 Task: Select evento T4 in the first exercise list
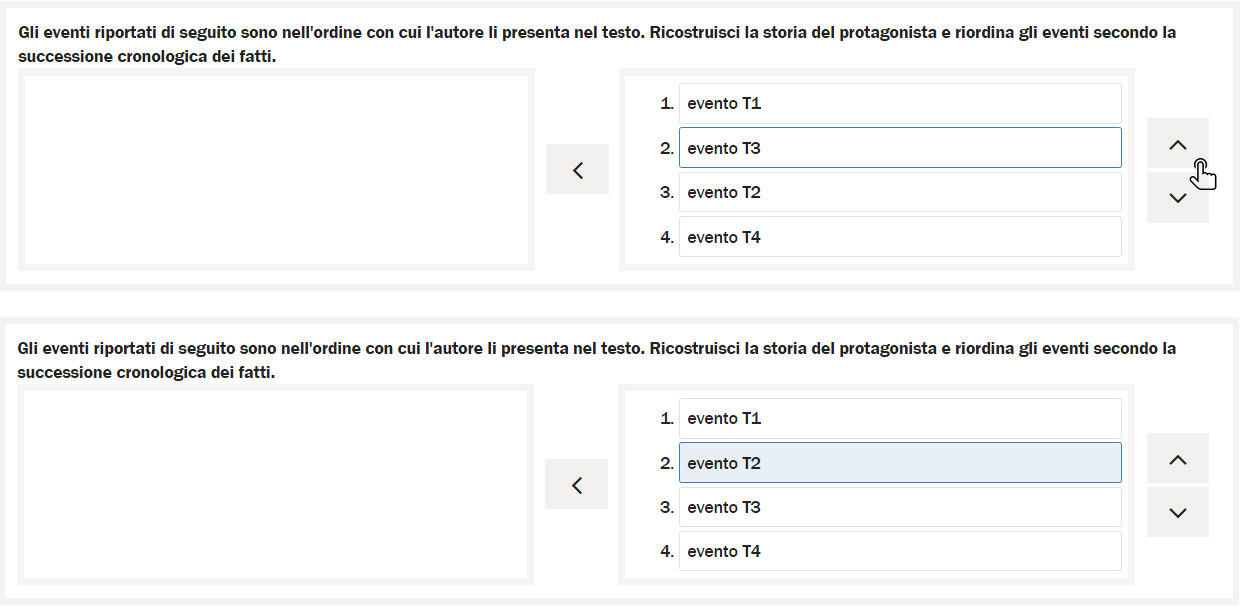900,237
